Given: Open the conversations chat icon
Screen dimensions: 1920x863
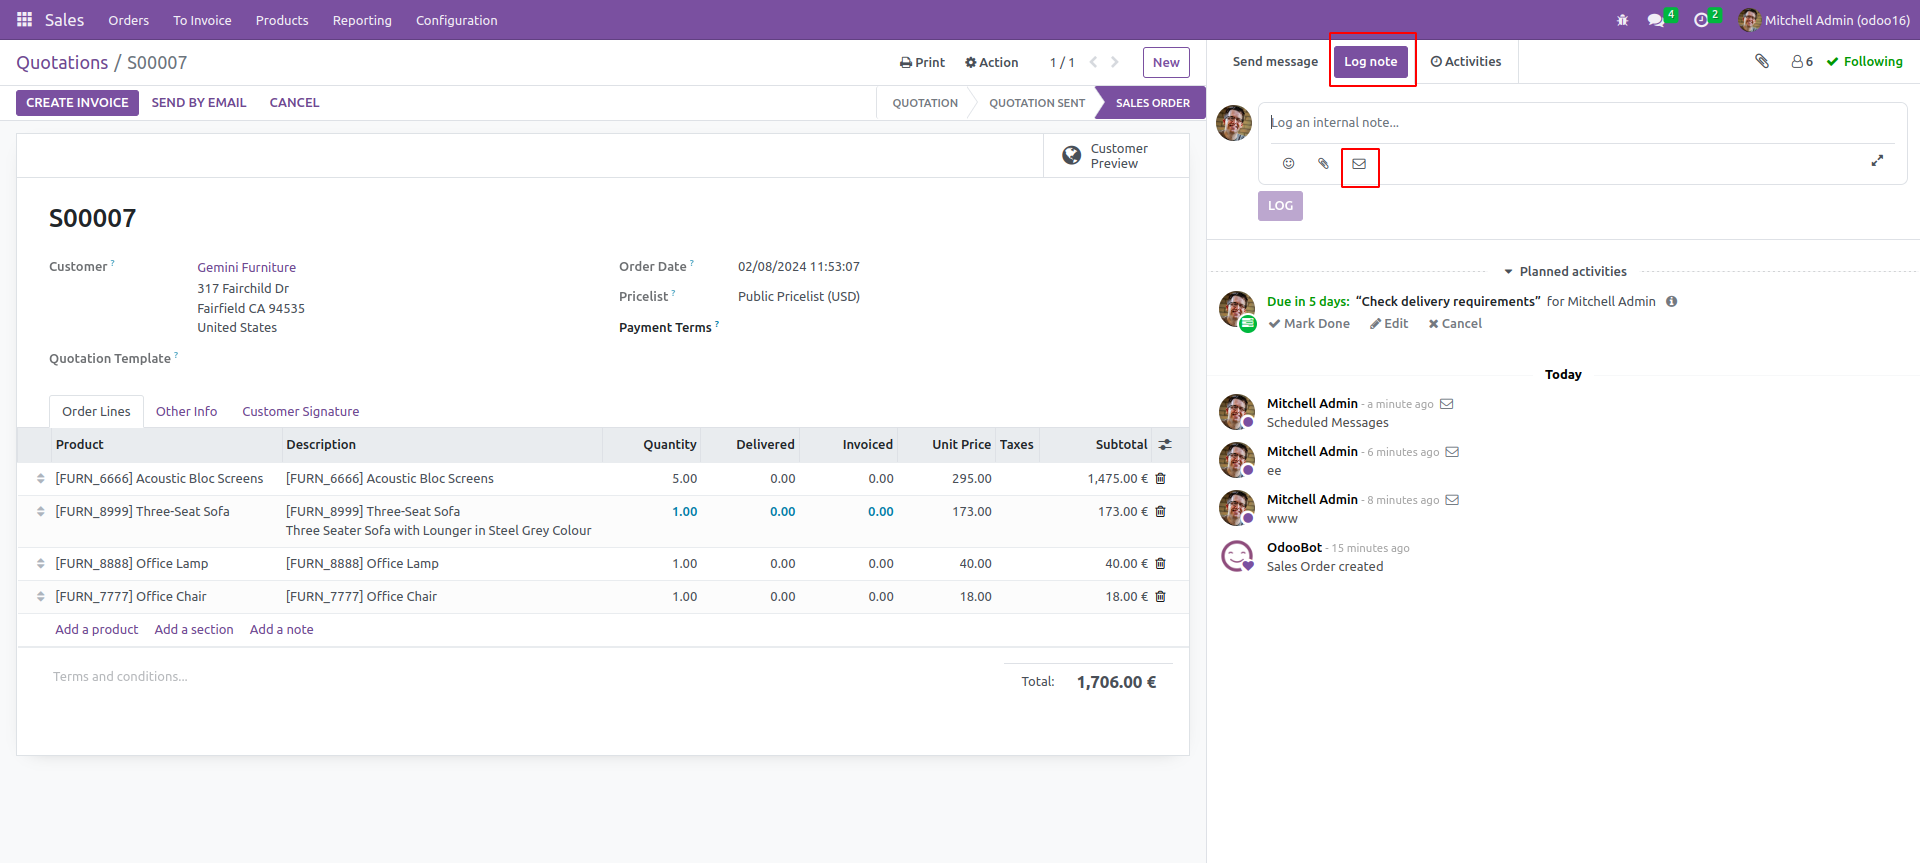Looking at the screenshot, I should point(1656,20).
